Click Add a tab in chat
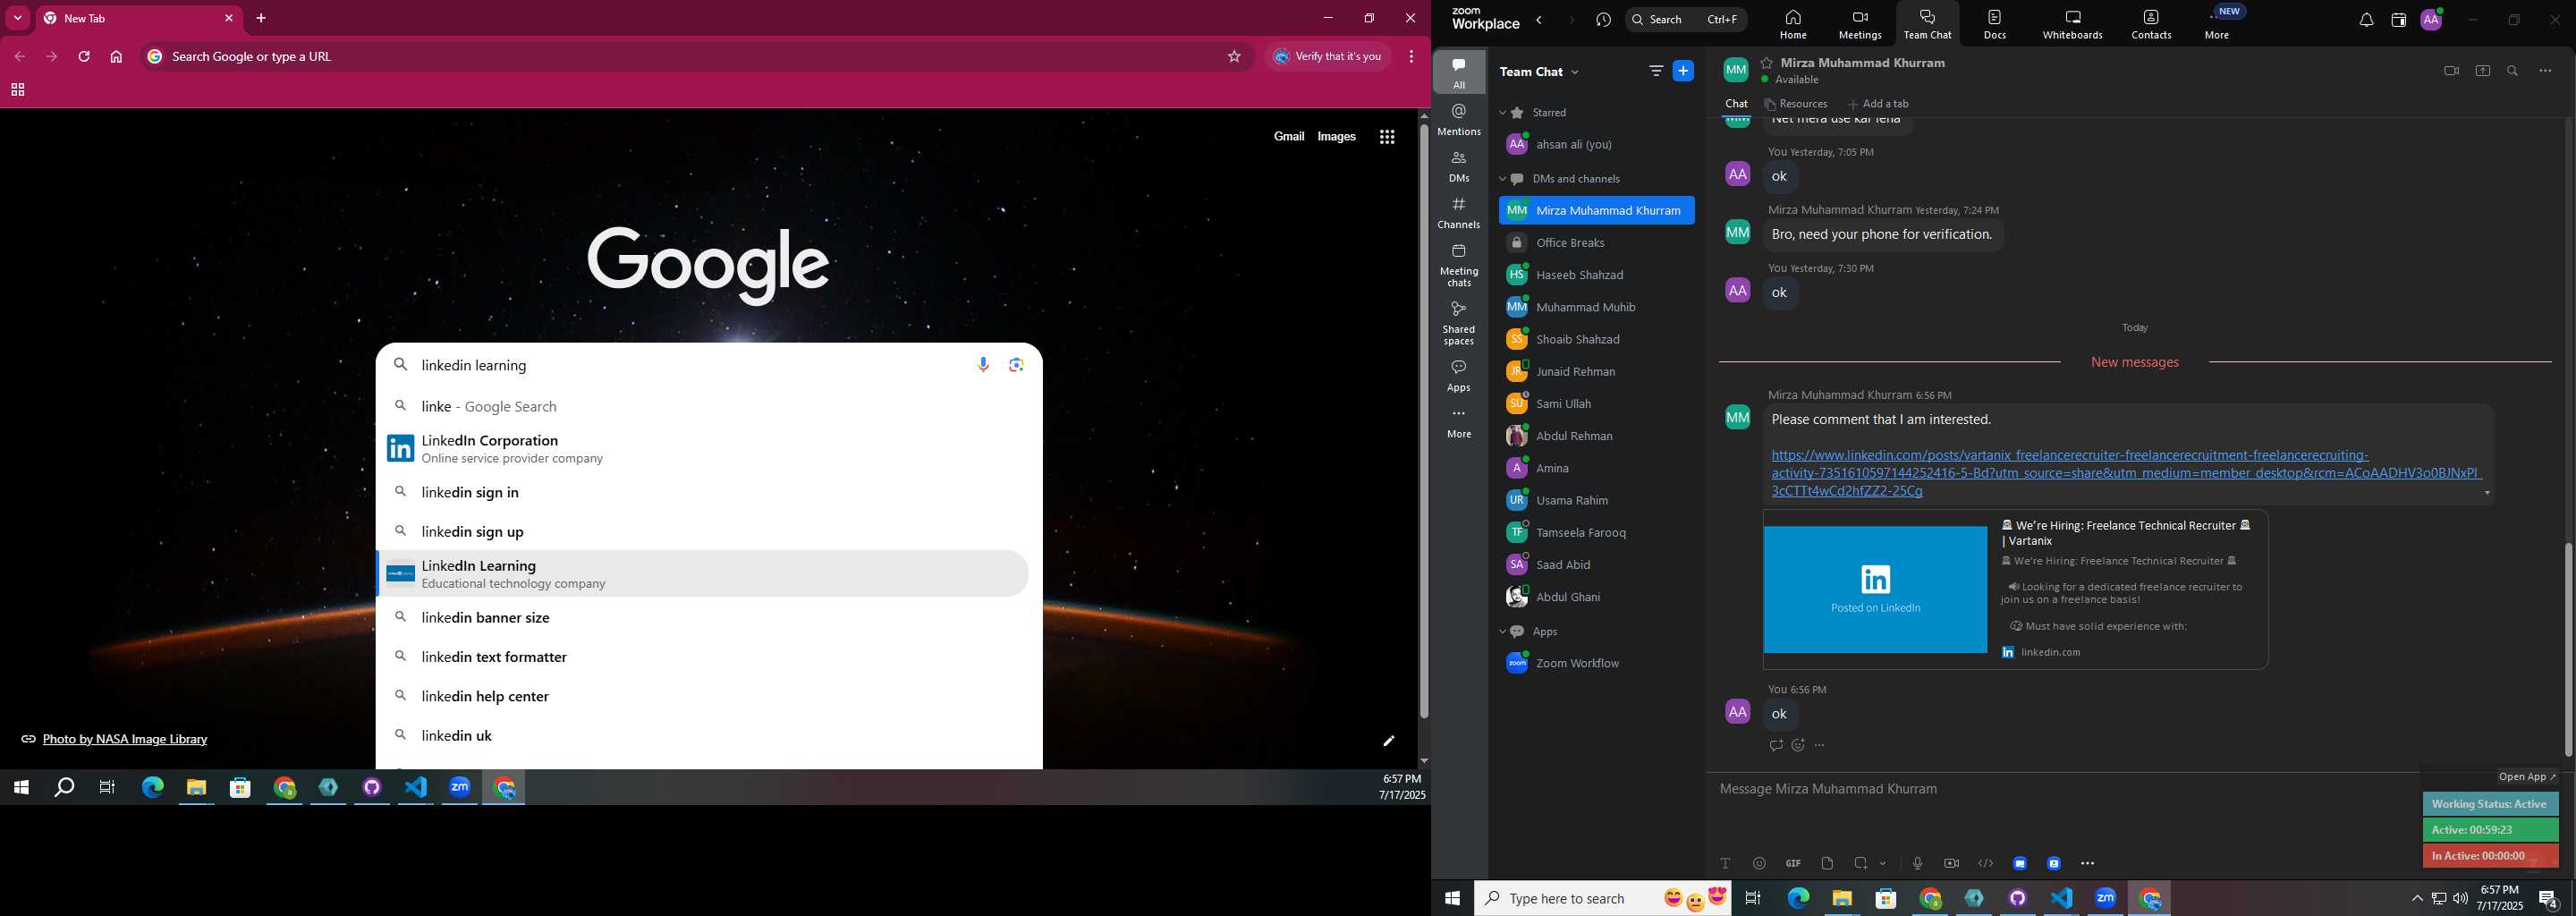The image size is (2576, 916). click(x=1878, y=104)
